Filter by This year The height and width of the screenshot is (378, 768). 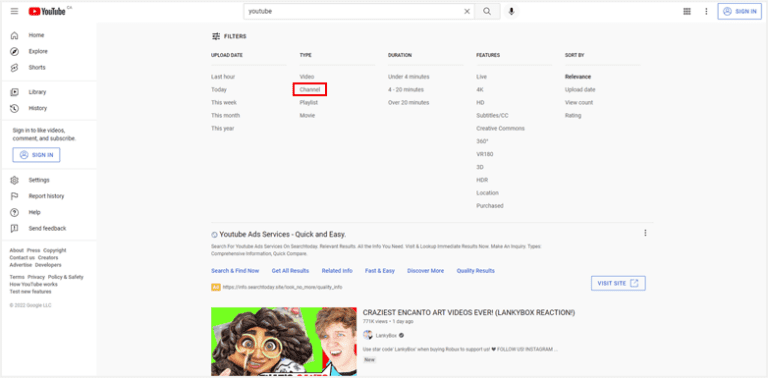pos(222,128)
